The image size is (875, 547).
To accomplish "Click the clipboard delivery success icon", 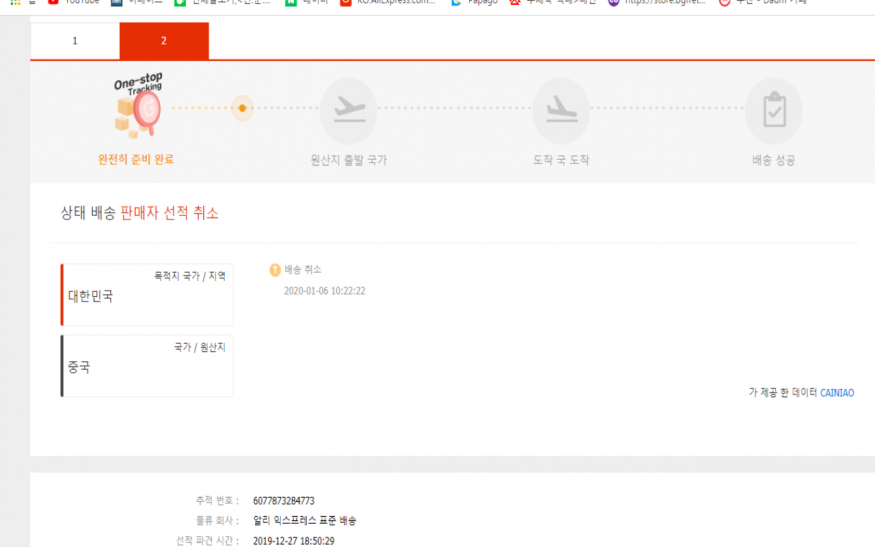I will (774, 111).
